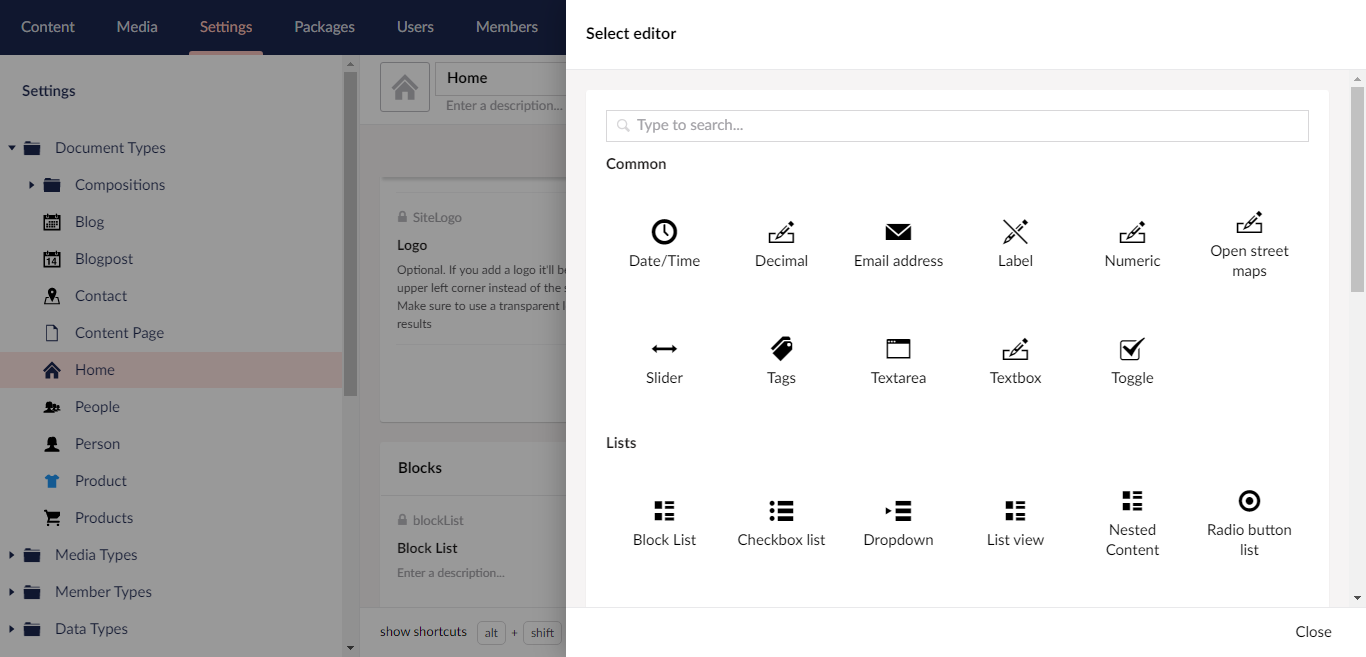Select the Dropdown editor icon

click(x=898, y=511)
